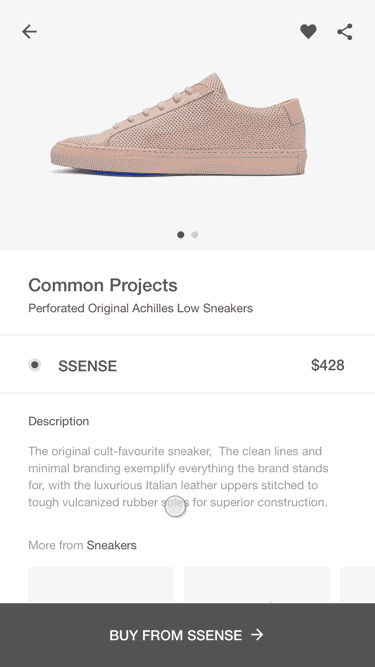375x667 pixels.
Task: Click the arrow icon inside the buy bar
Action: (x=257, y=635)
